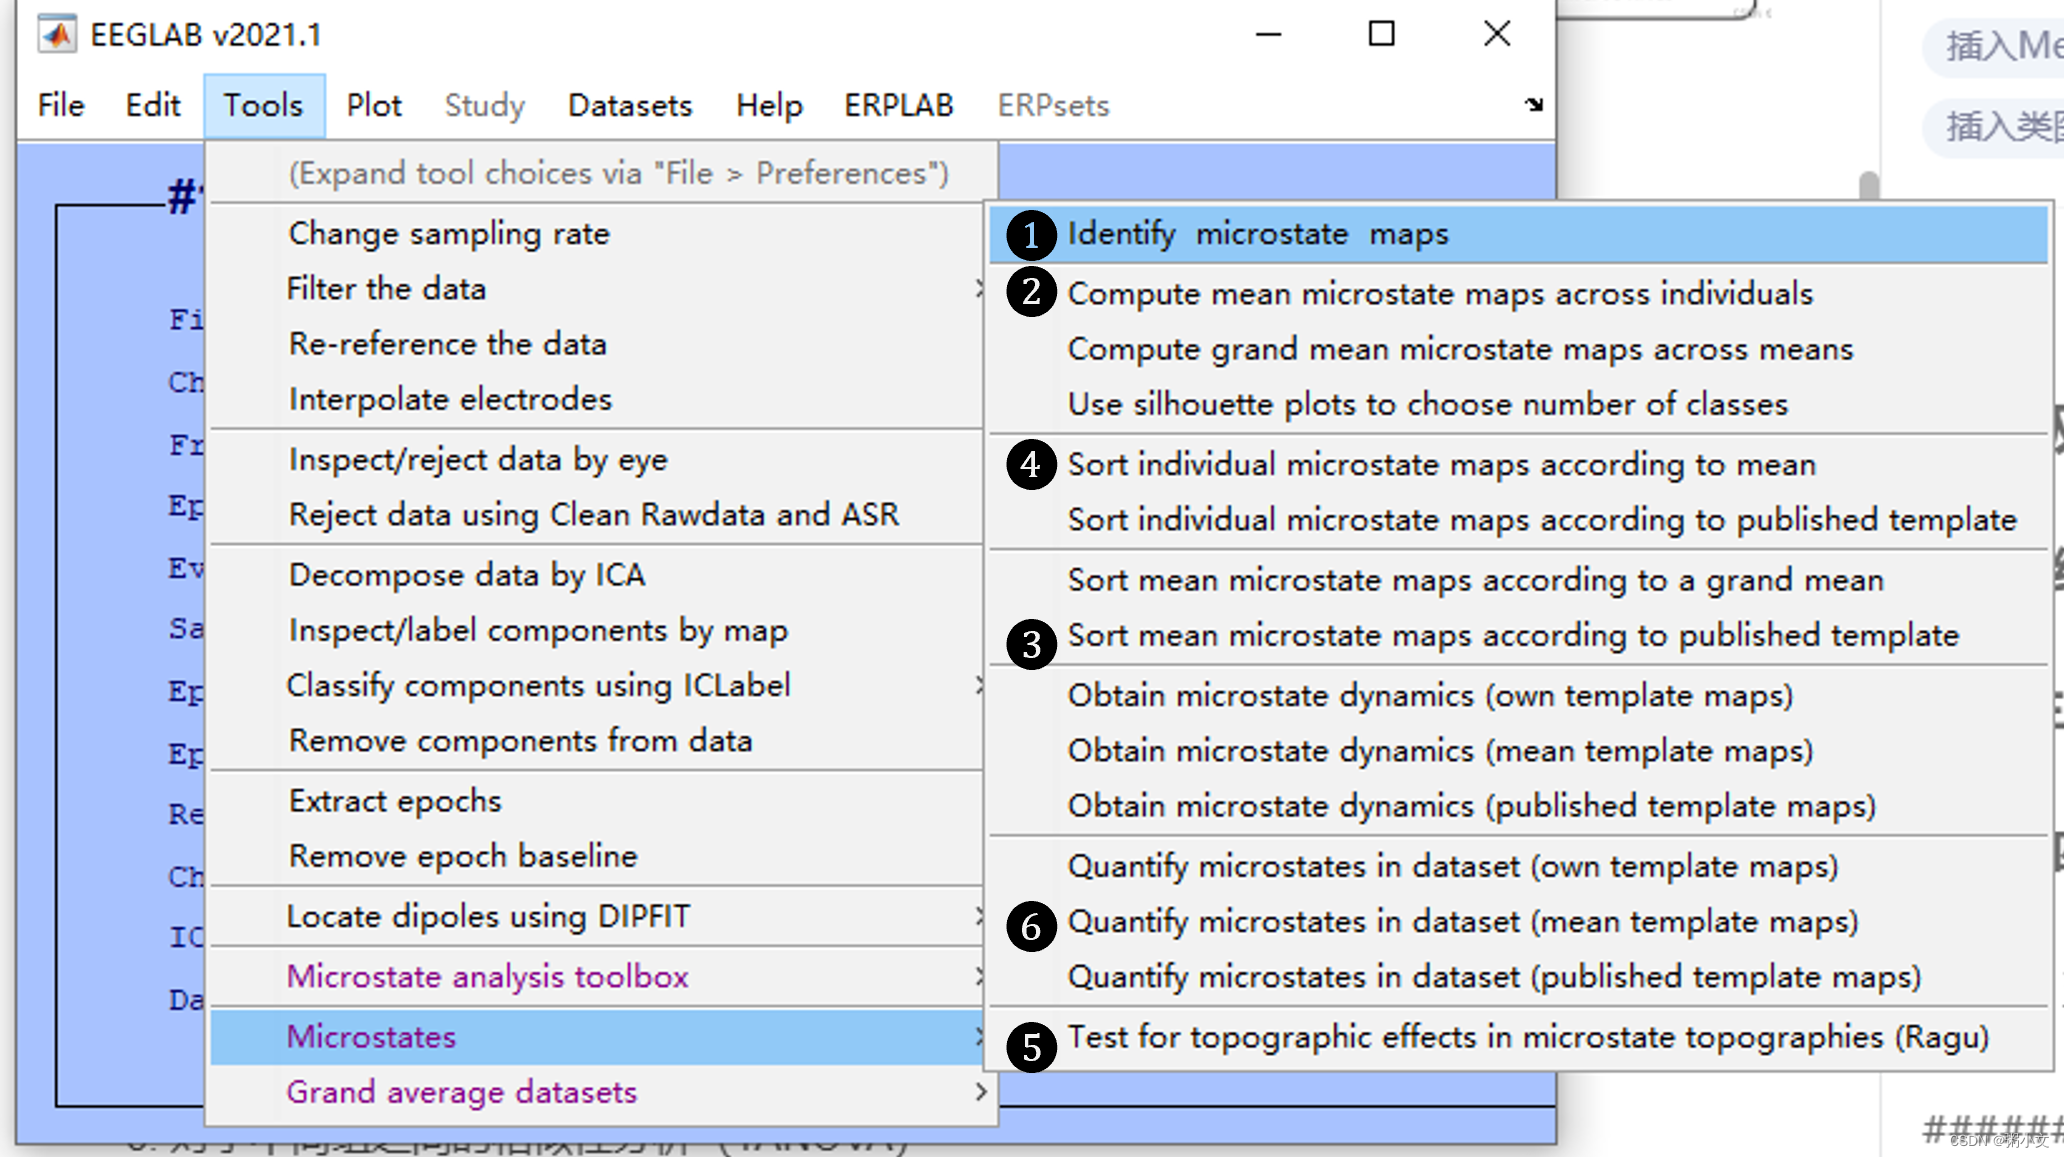Viewport: 2064px width, 1157px height.
Task: Open the Plot menu
Action: (x=374, y=105)
